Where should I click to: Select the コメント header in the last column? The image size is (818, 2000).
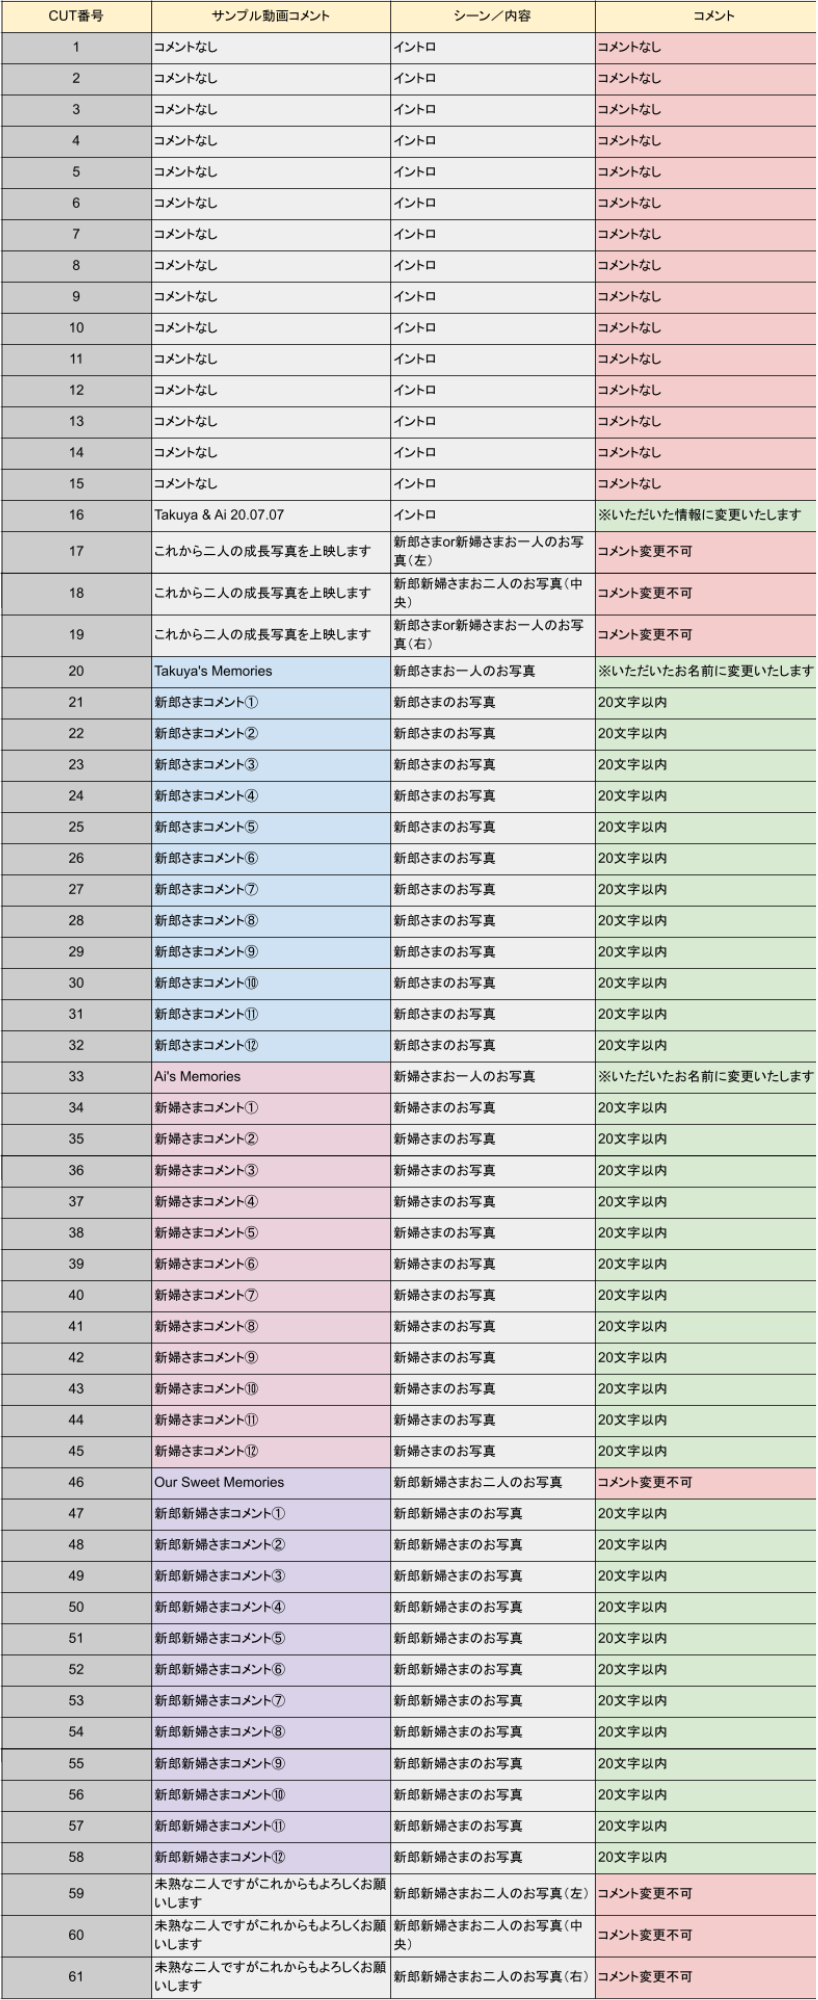[x=706, y=16]
